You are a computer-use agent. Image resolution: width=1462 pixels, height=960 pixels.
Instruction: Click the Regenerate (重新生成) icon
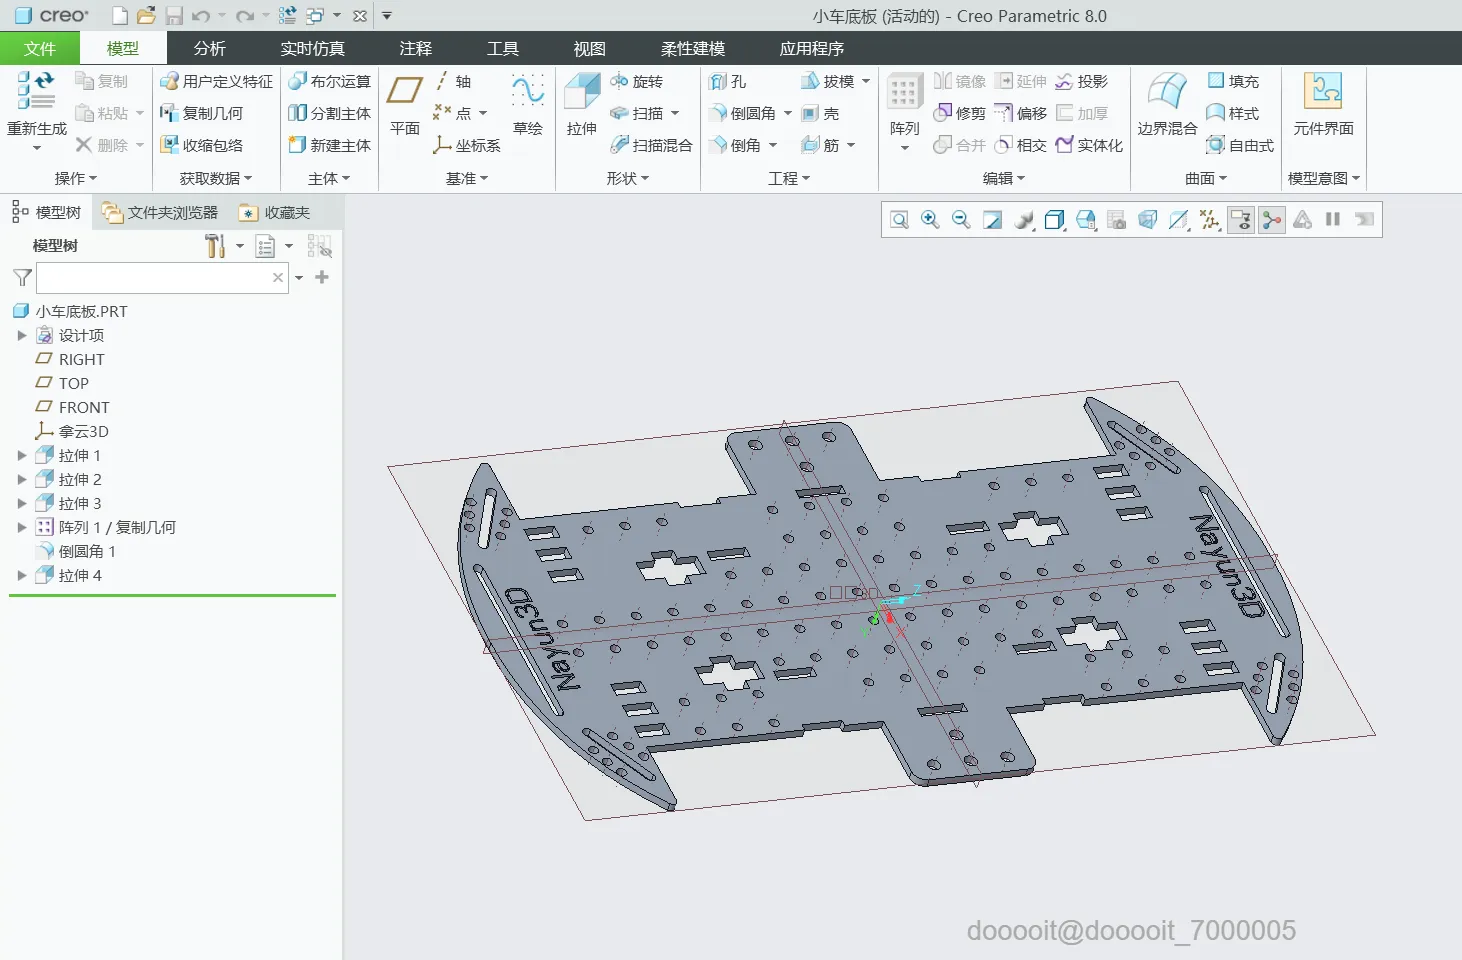36,93
